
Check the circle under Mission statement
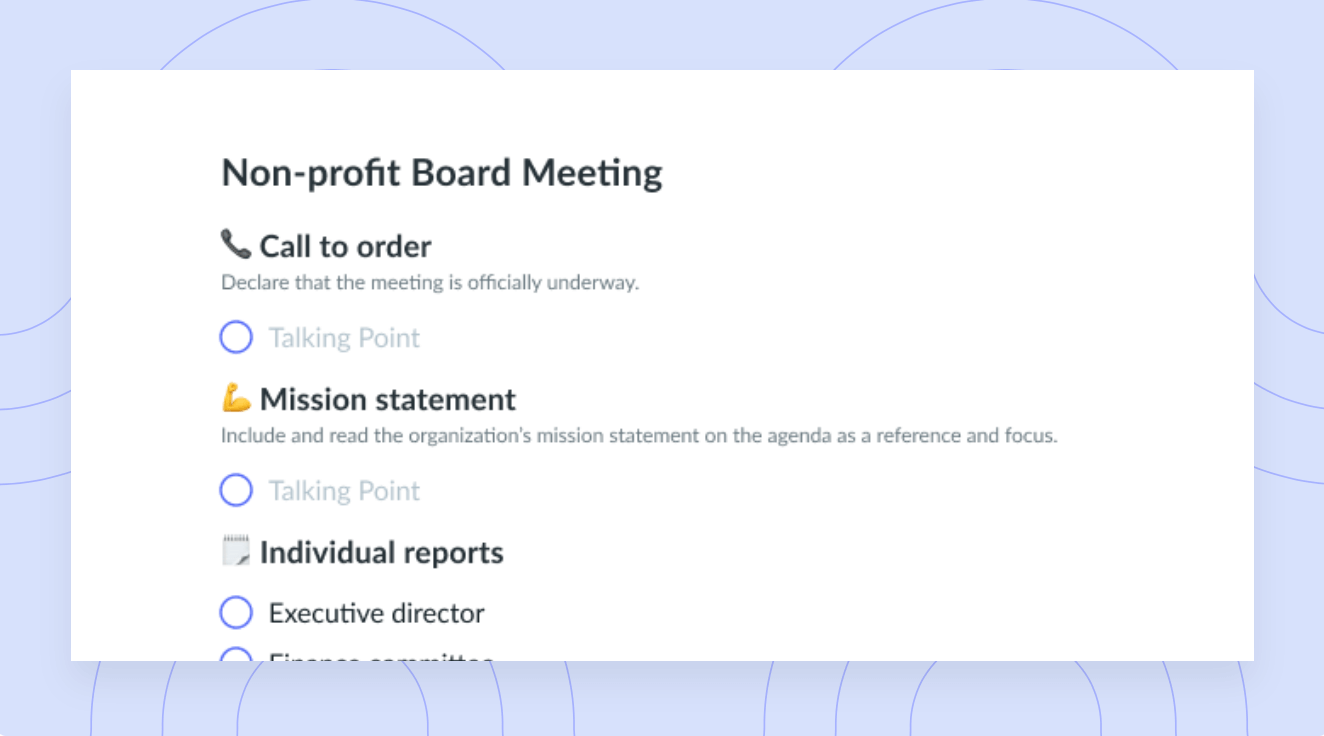pos(236,490)
